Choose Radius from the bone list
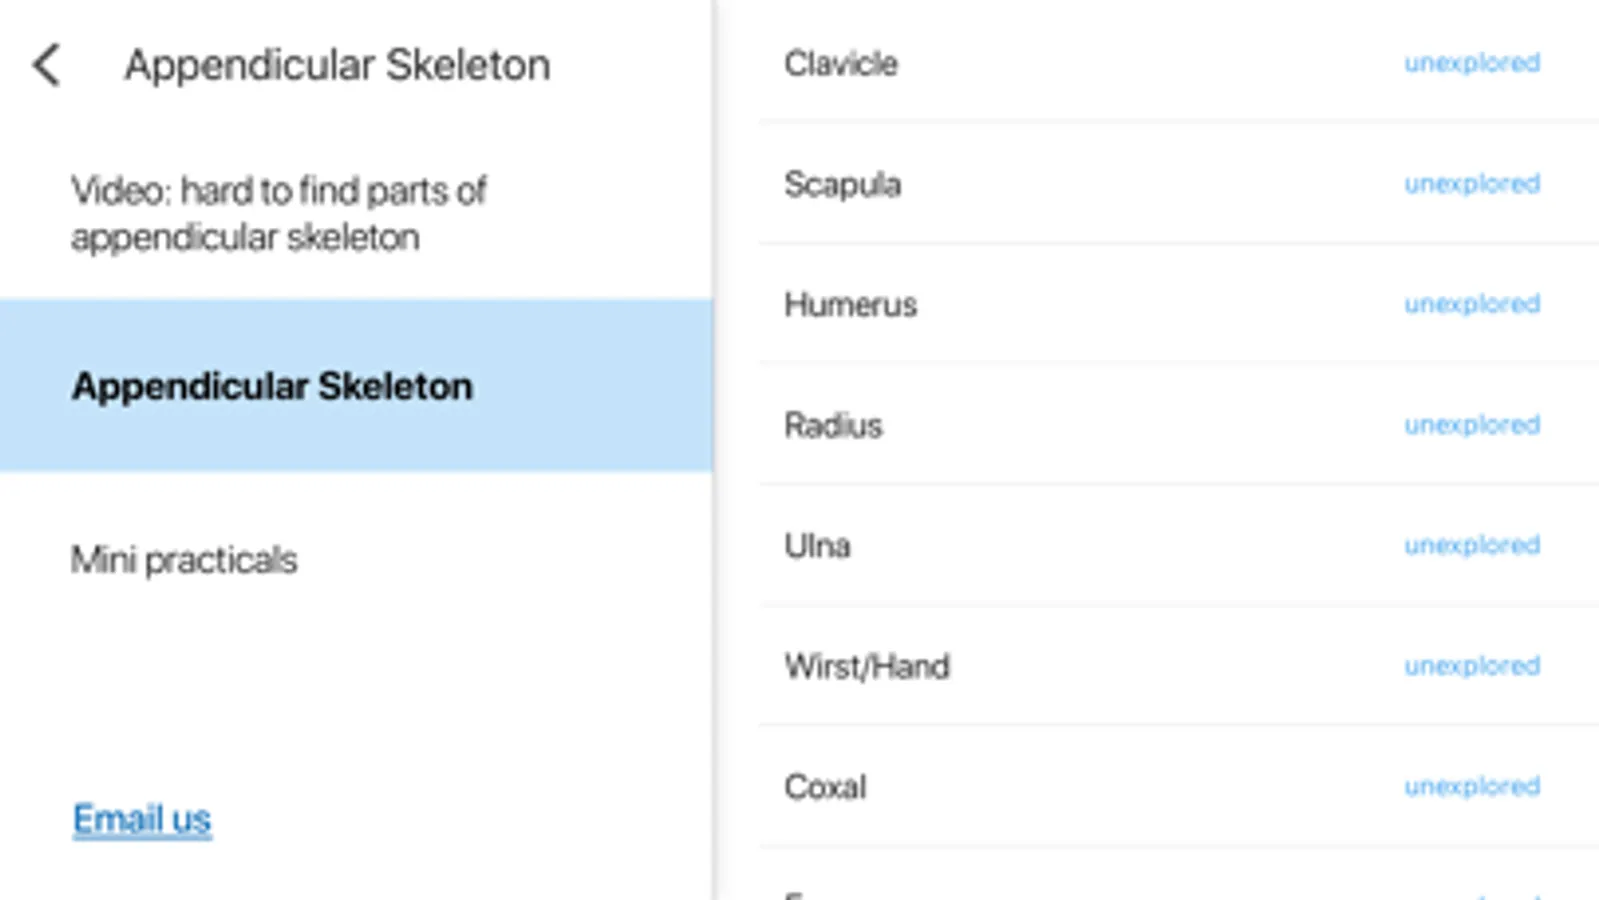 833,426
